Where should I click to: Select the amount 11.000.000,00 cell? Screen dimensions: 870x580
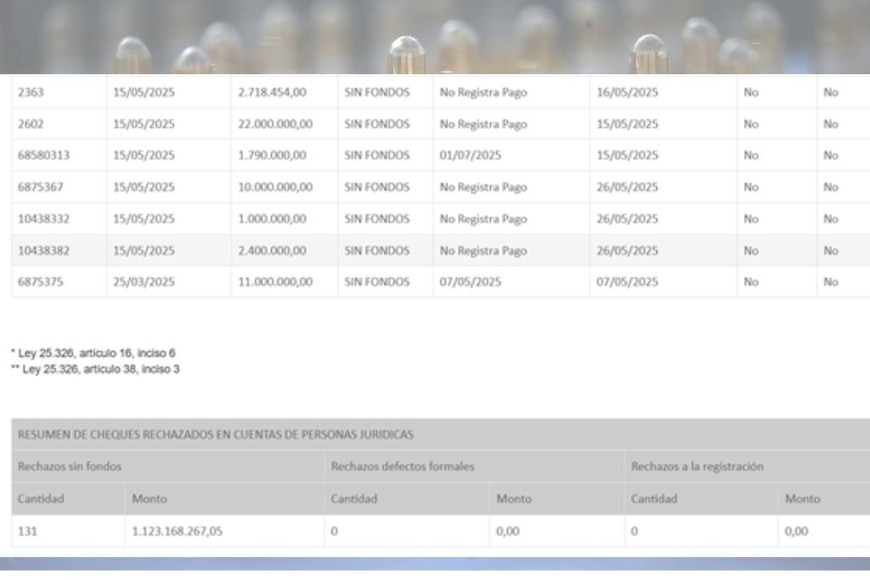coord(275,282)
